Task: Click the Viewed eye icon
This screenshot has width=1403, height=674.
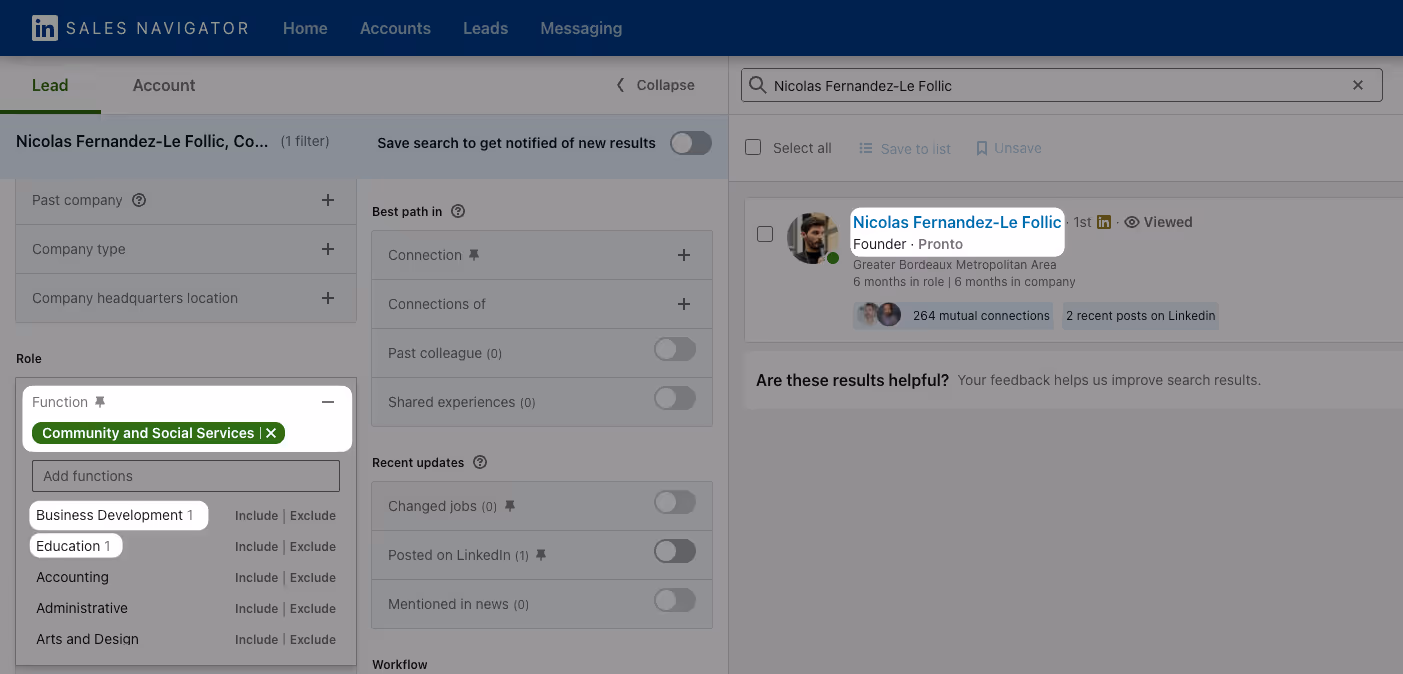Action: tap(1132, 222)
